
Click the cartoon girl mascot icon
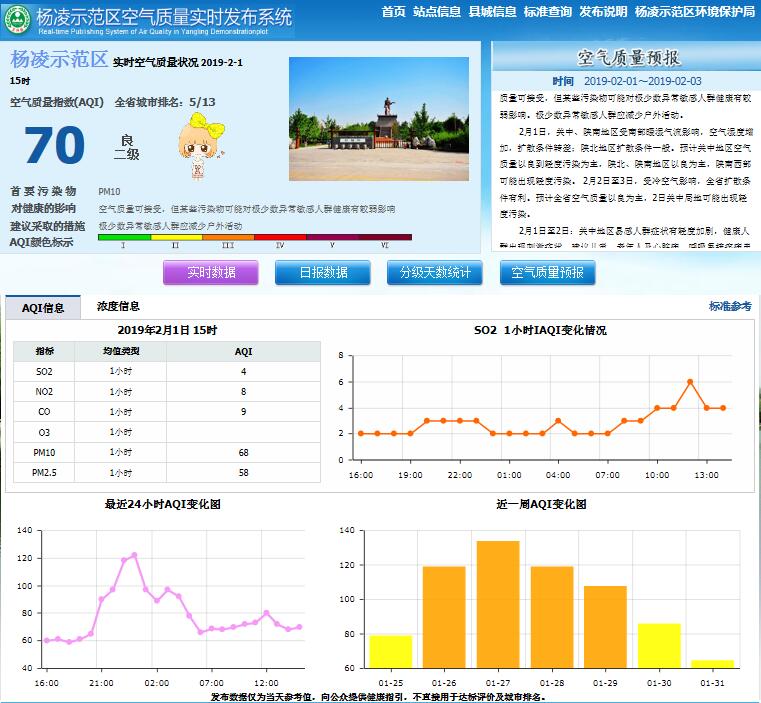[x=197, y=150]
